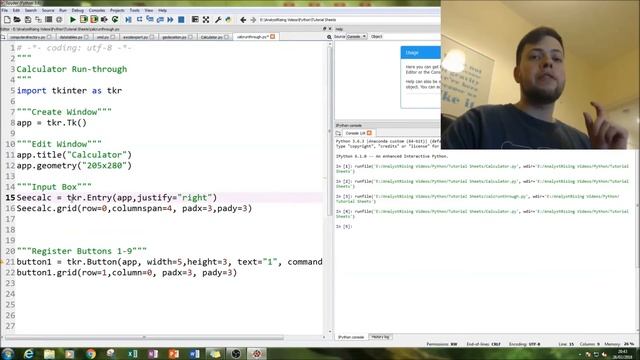Save the current file with the floppy icon

pos(28,20)
